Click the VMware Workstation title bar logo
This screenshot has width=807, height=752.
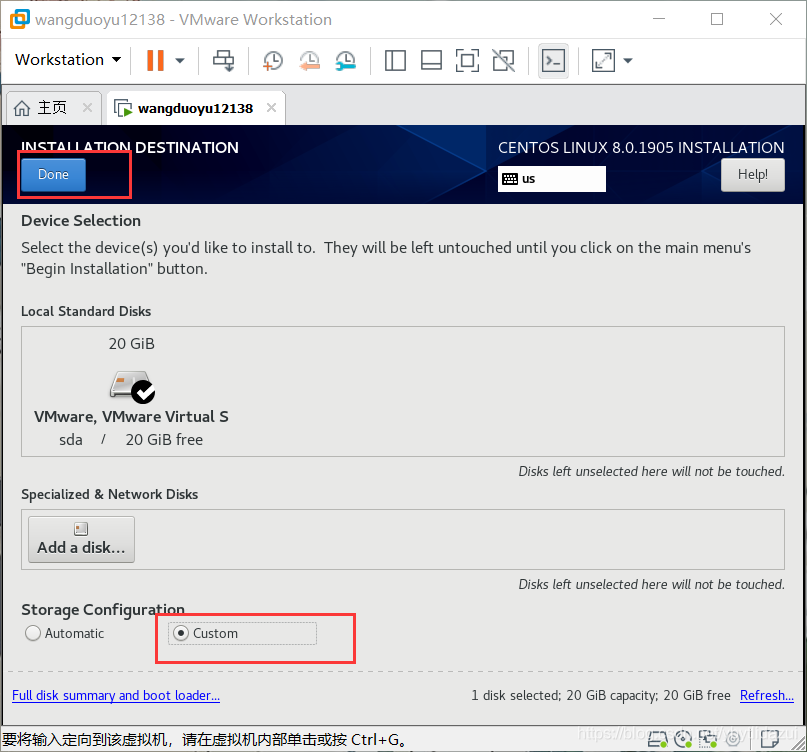[20, 19]
